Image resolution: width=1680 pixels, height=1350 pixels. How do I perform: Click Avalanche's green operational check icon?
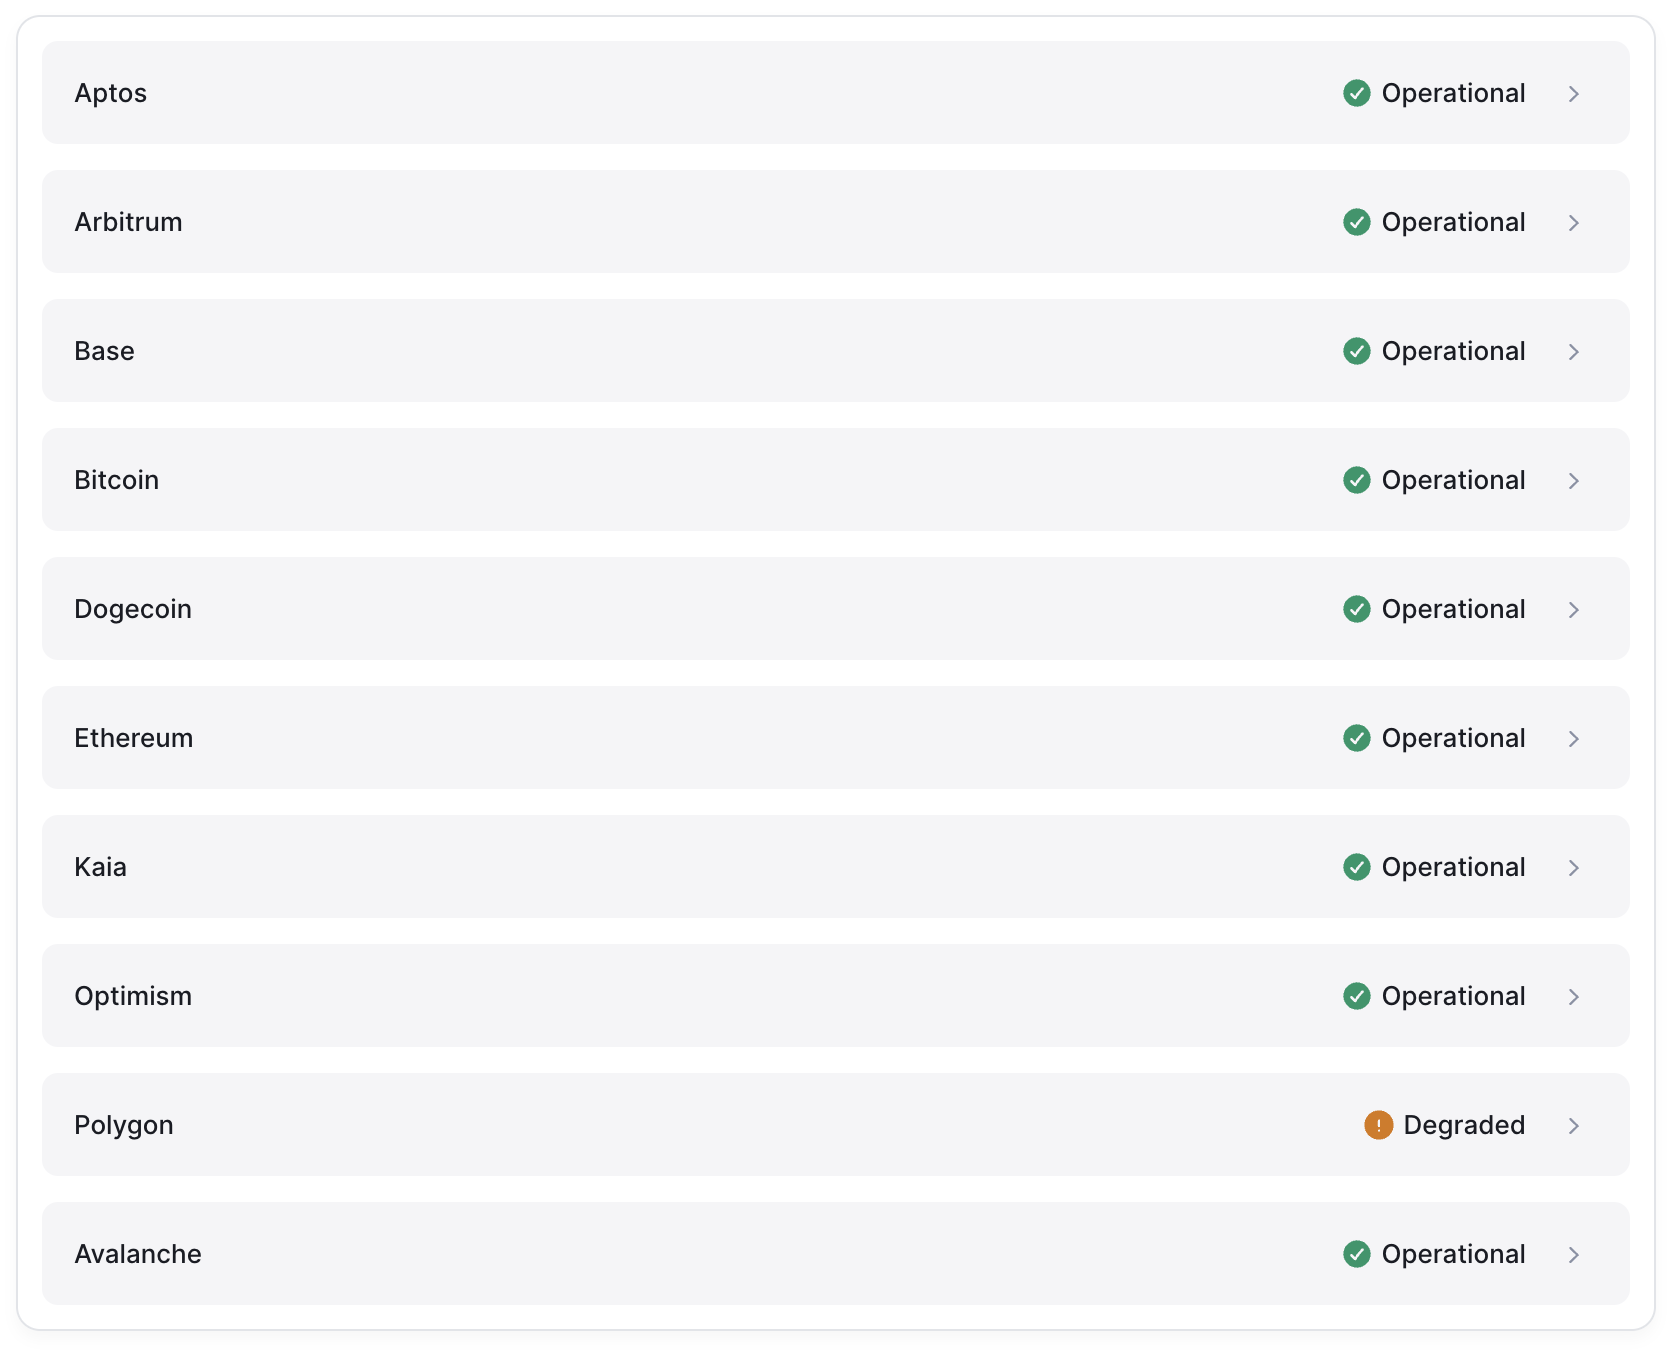(x=1356, y=1254)
